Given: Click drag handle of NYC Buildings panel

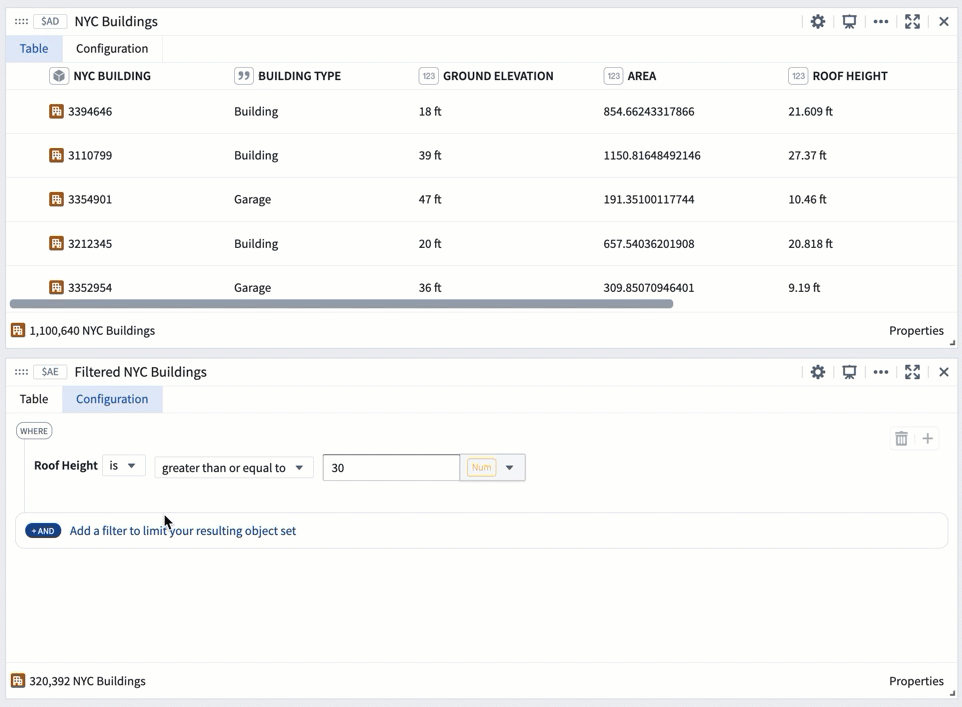Looking at the screenshot, I should (21, 21).
